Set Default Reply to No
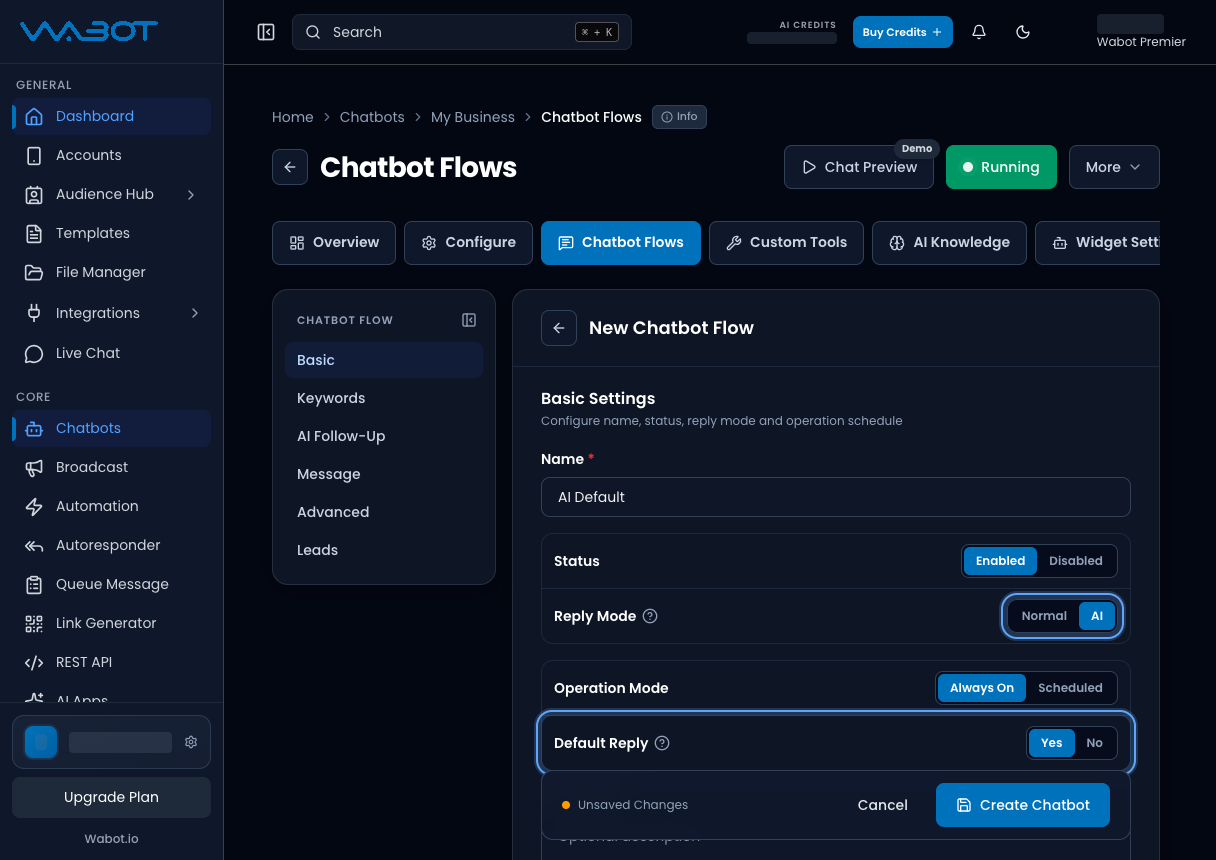The height and width of the screenshot is (860, 1216). 1095,743
